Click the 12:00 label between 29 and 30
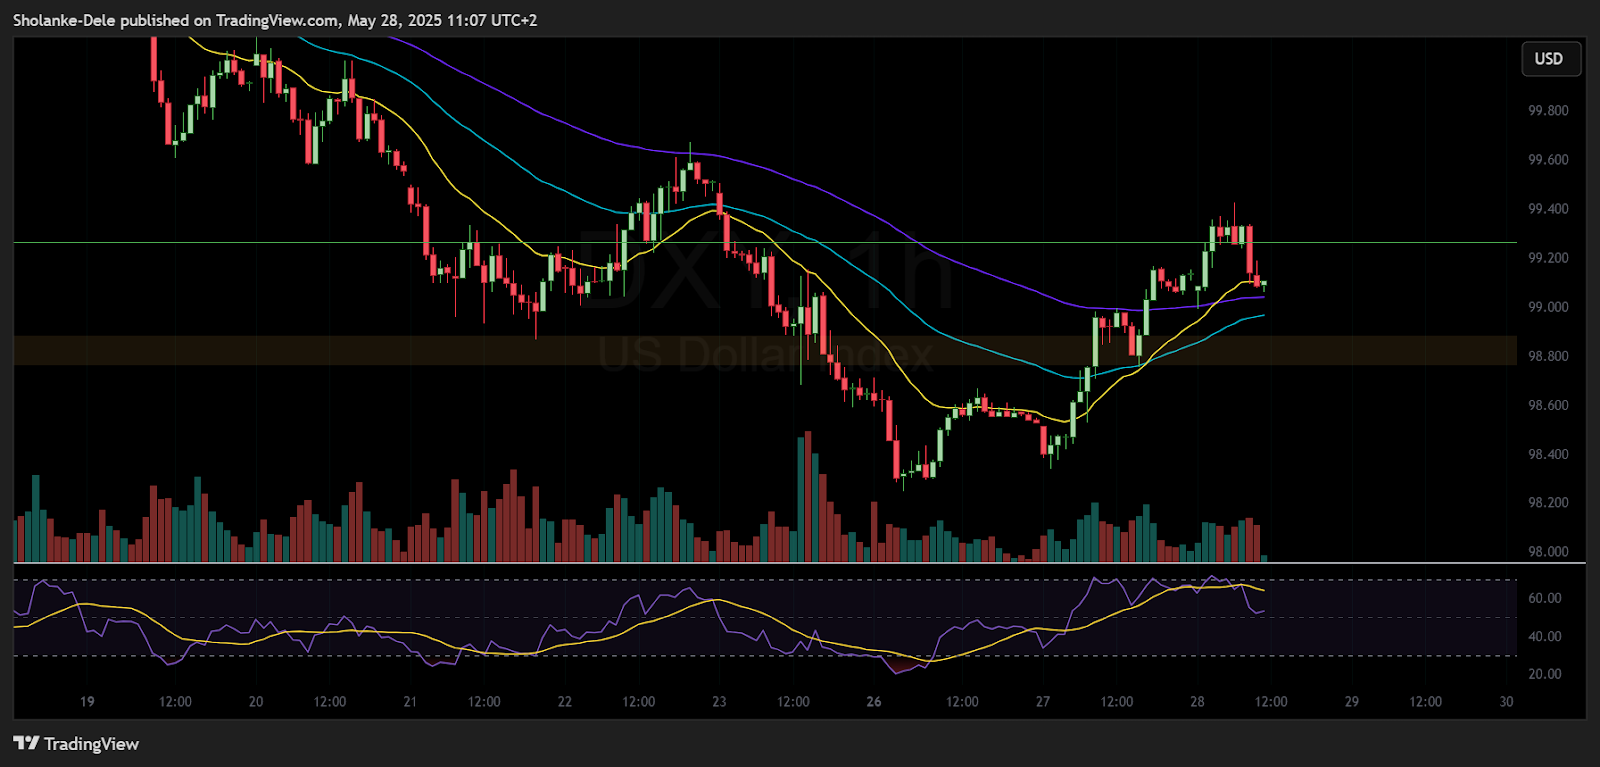Image resolution: width=1600 pixels, height=767 pixels. (x=1426, y=702)
